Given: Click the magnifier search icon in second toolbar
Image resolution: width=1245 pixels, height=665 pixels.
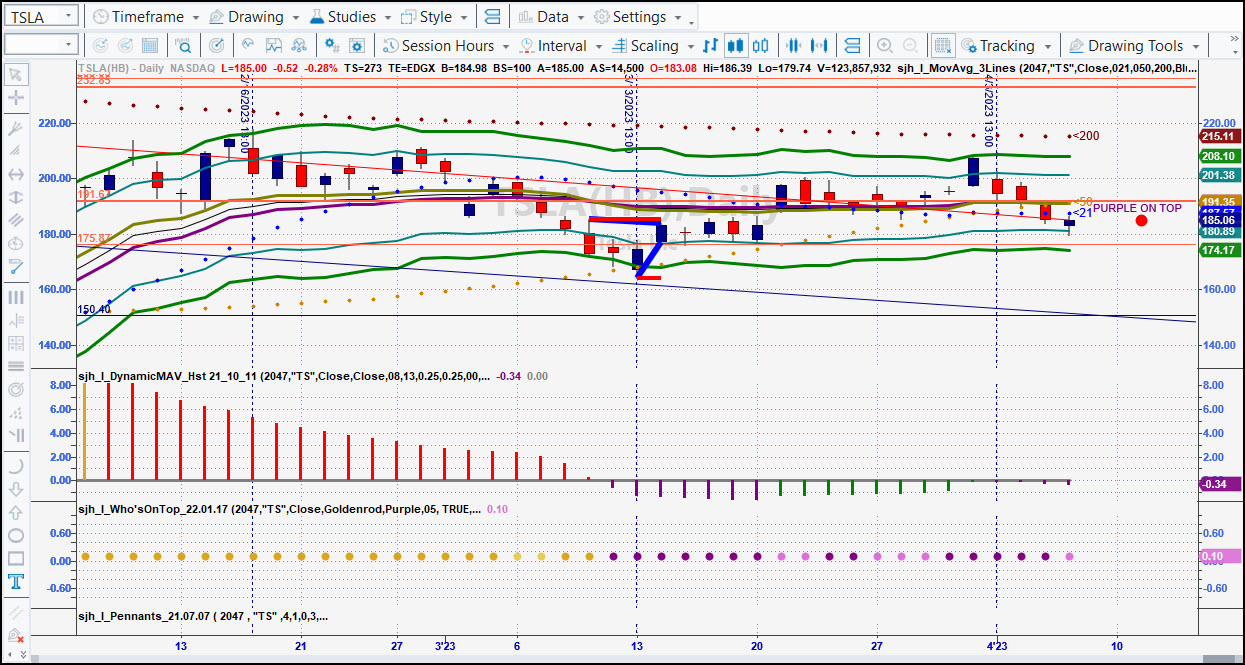Looking at the screenshot, I should [x=184, y=45].
